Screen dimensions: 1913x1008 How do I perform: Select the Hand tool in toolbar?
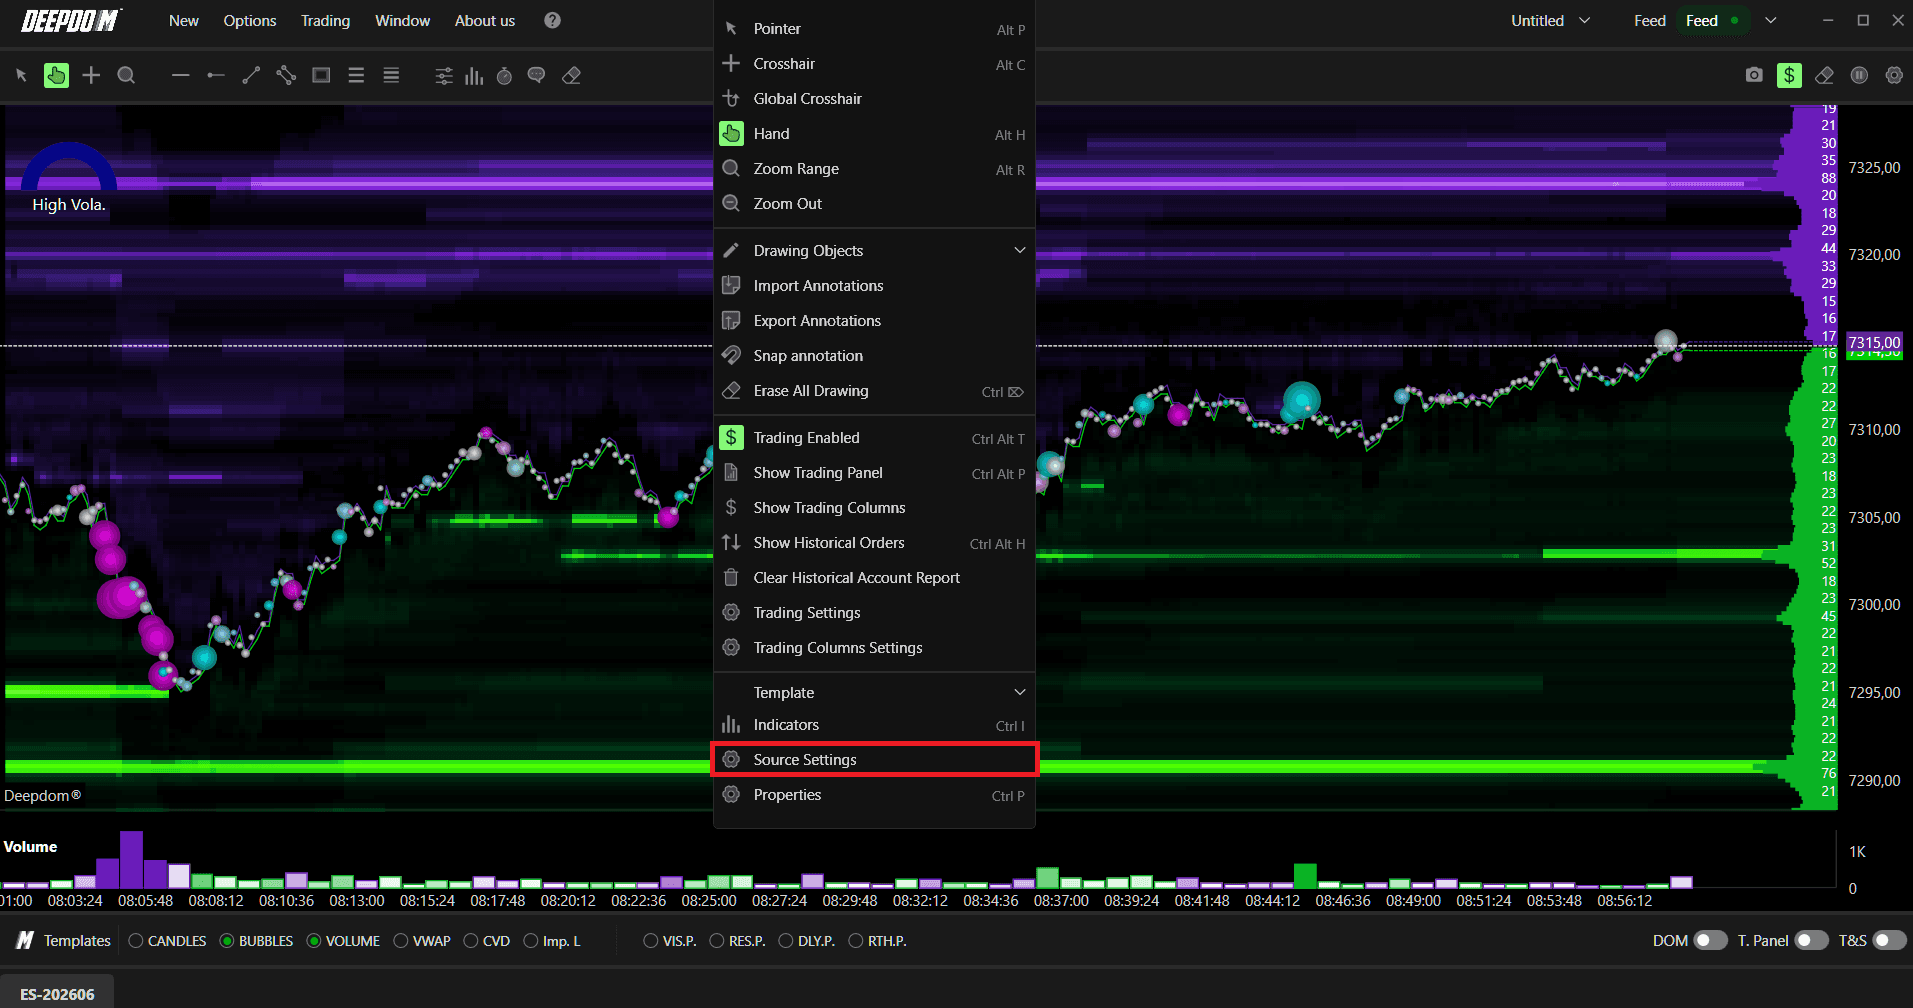point(57,75)
